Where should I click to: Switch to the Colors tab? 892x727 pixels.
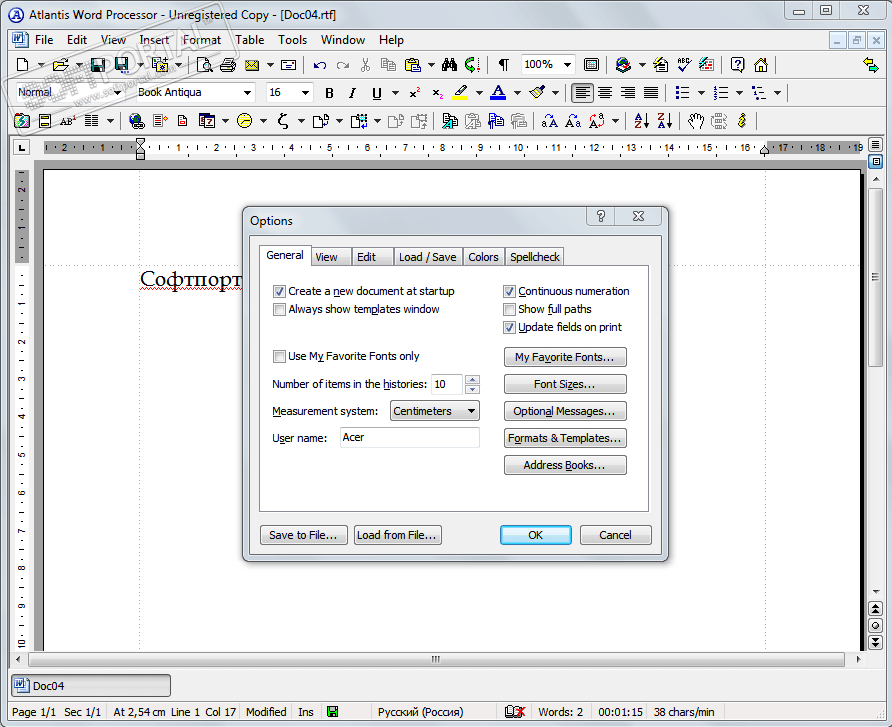click(x=483, y=257)
